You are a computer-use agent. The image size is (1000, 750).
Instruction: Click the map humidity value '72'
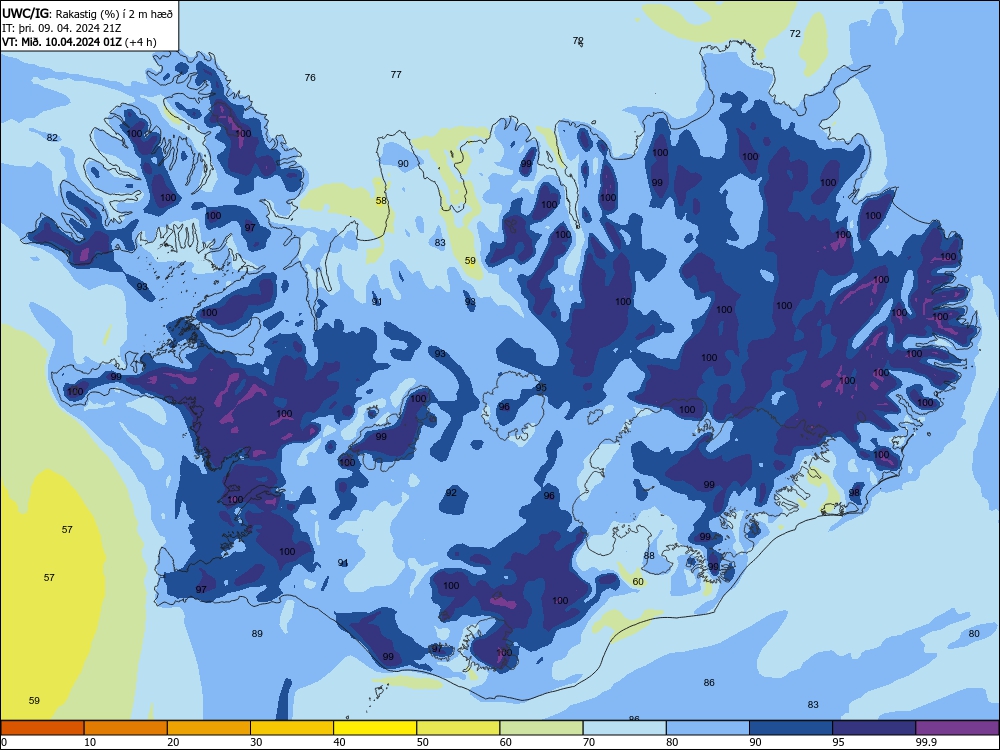[x=795, y=33]
